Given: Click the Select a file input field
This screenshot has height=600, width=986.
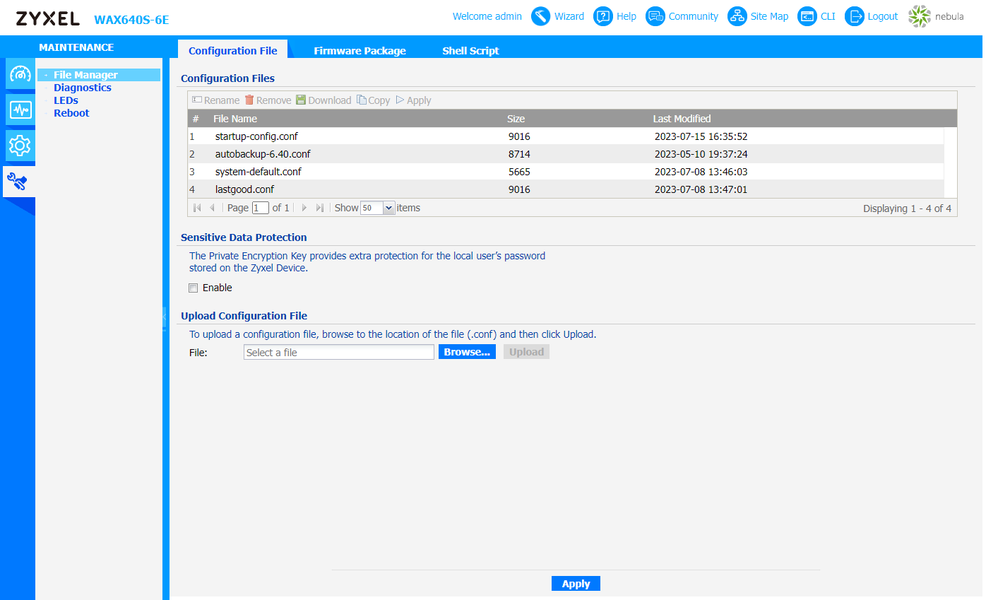Looking at the screenshot, I should tap(338, 352).
